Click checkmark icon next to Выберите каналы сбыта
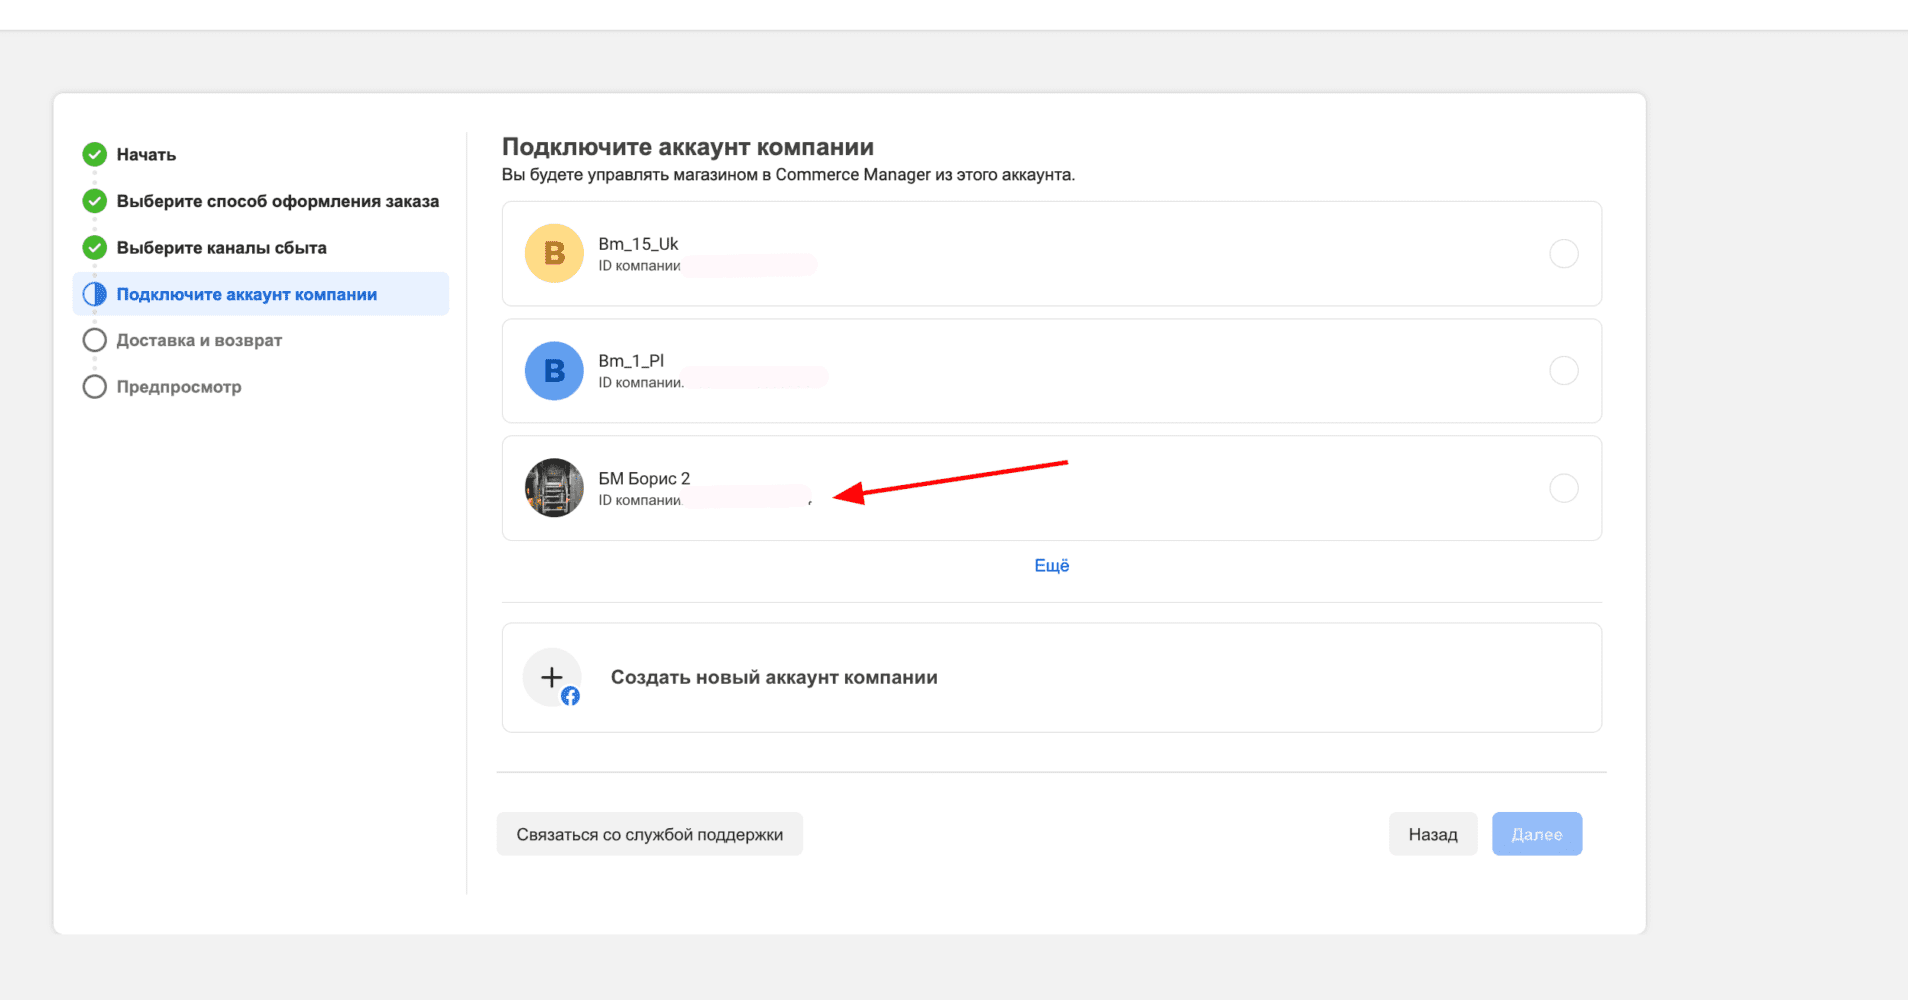1908x1000 pixels. tap(95, 247)
